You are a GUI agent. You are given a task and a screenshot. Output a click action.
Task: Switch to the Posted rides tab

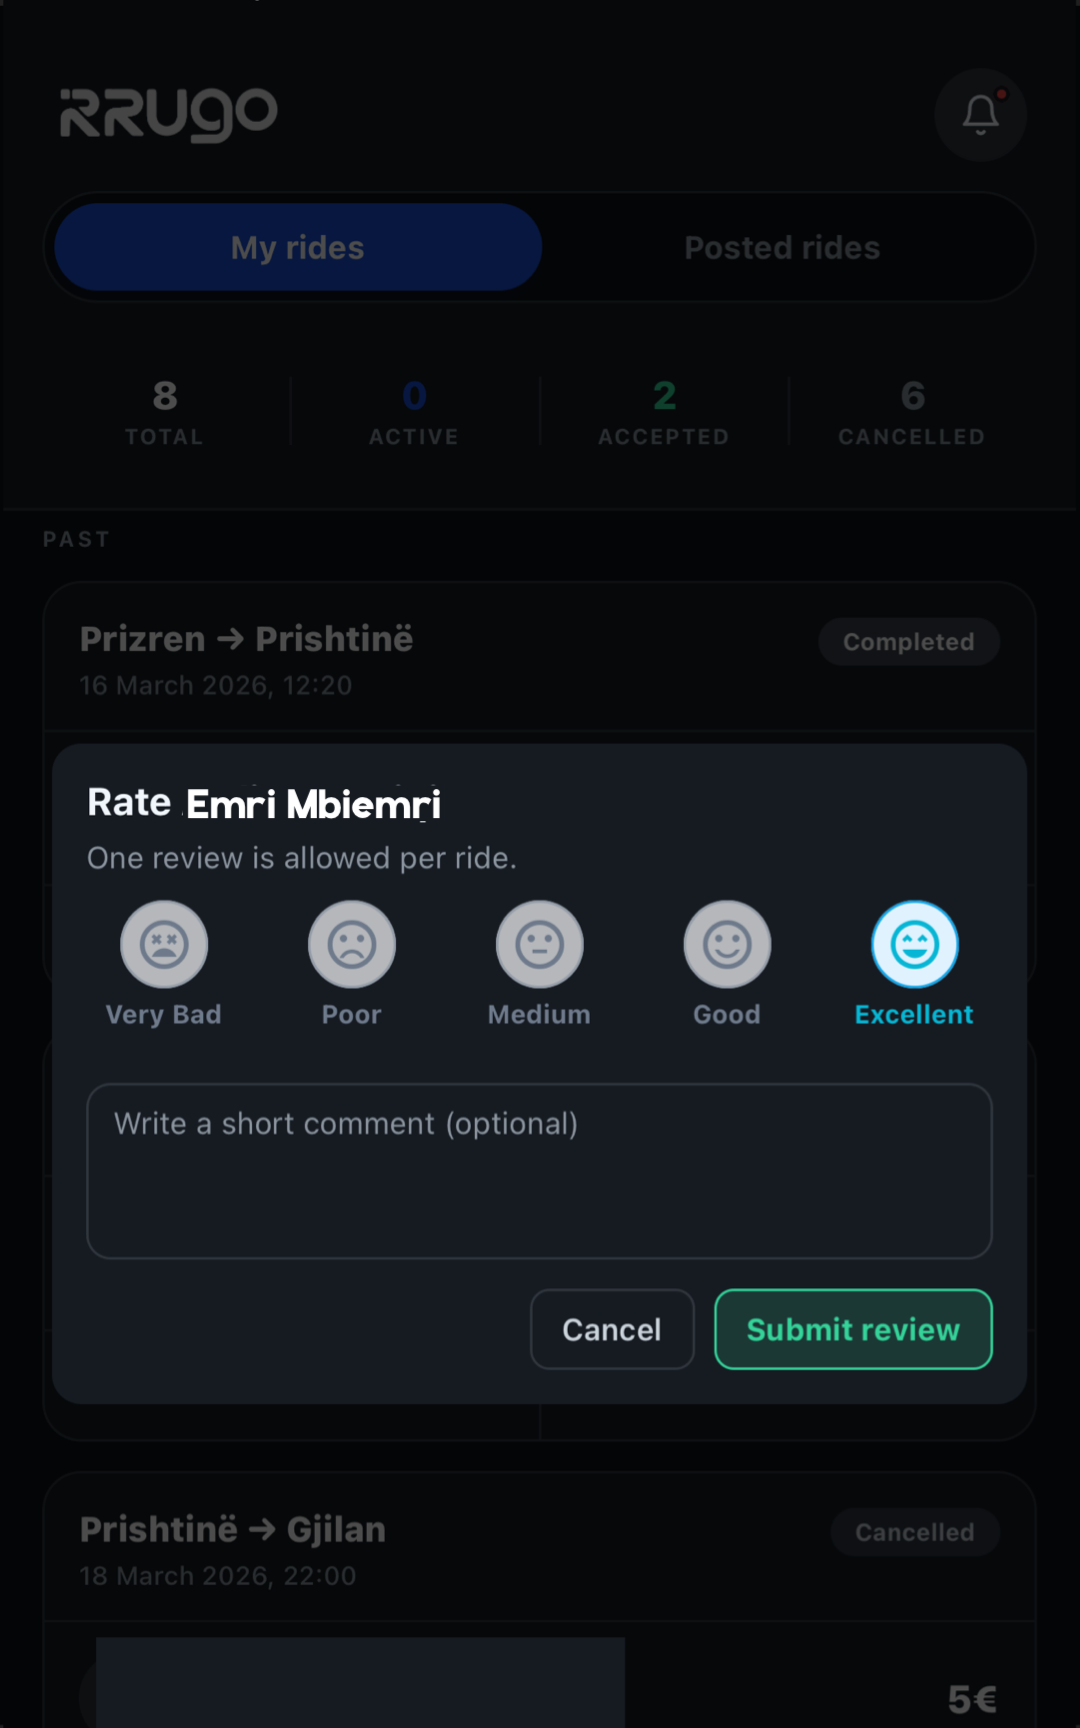[782, 248]
